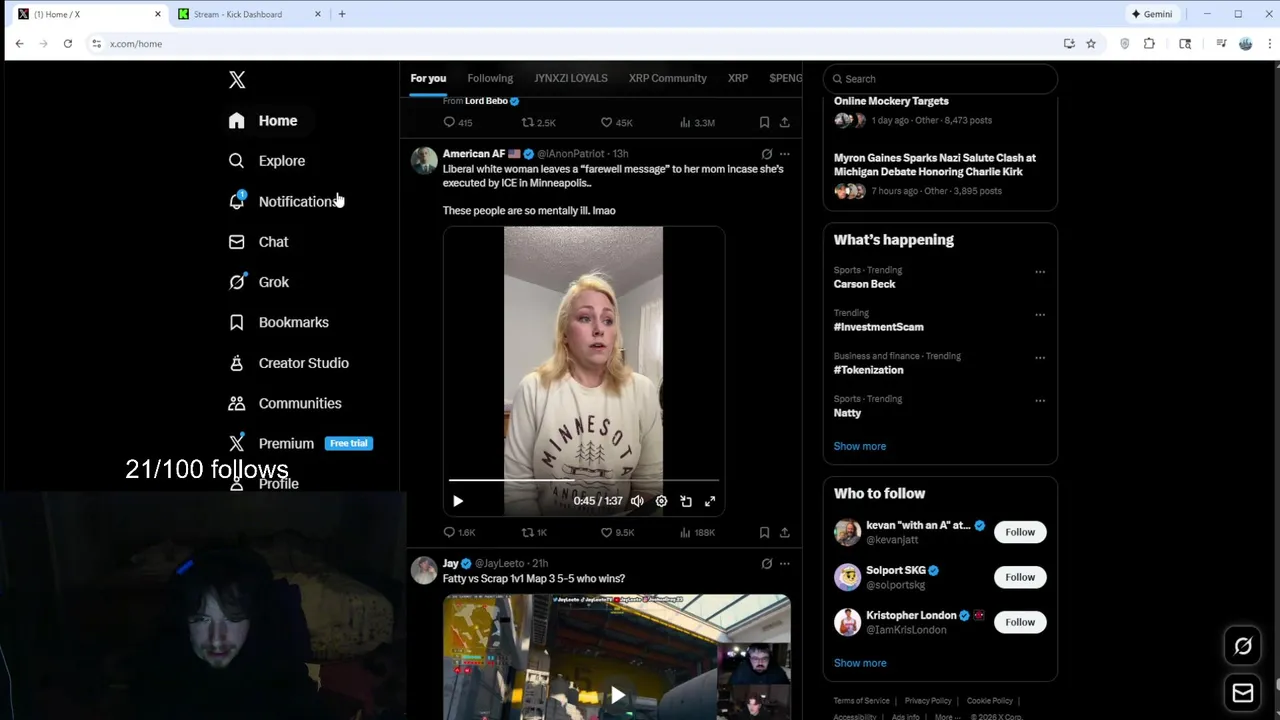Bookmark the American AF post
Screen dimensions: 1280x720
tap(764, 533)
